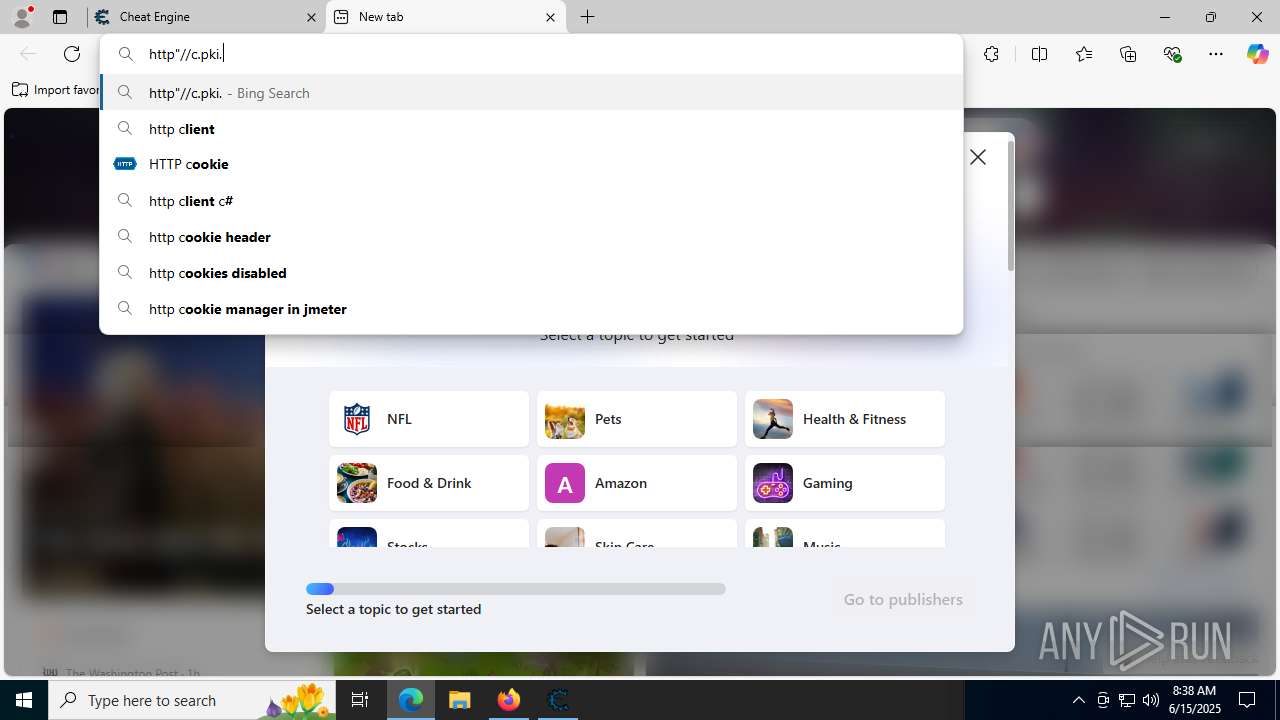Click the Food & Drink thumbnail image
Screen dimensions: 1280x720
(357, 483)
